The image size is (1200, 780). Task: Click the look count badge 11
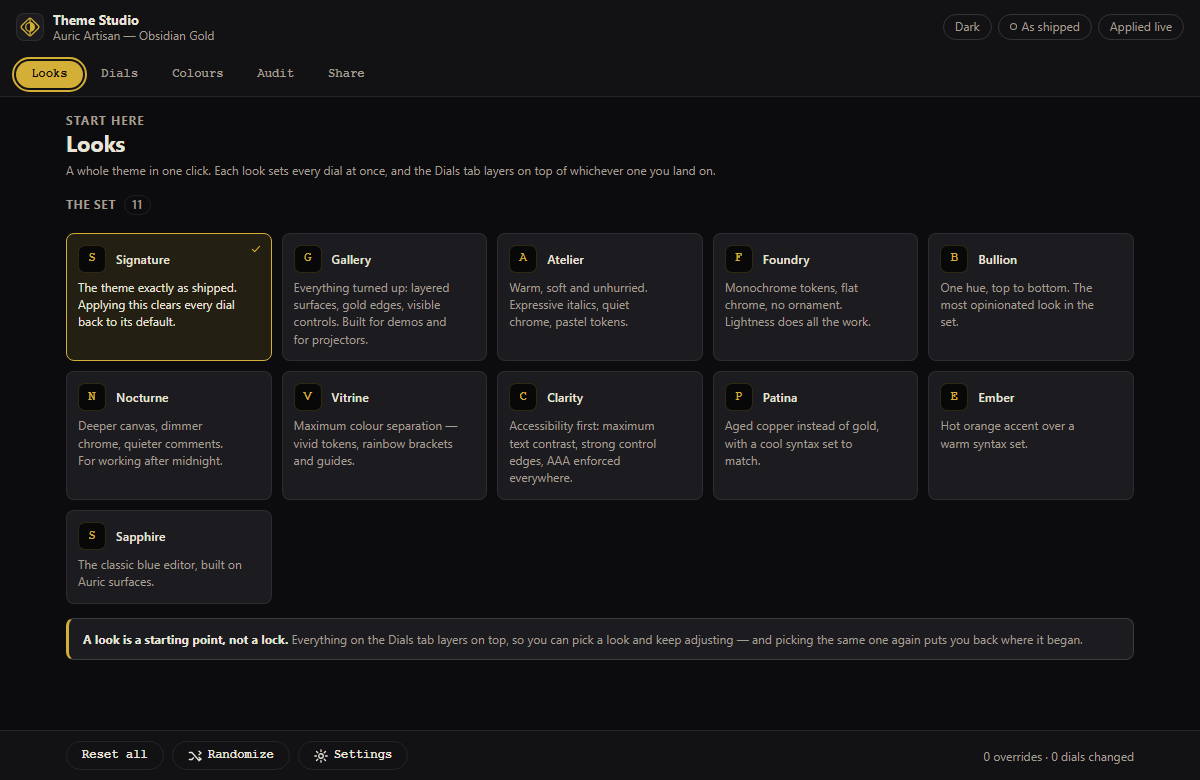pos(138,205)
